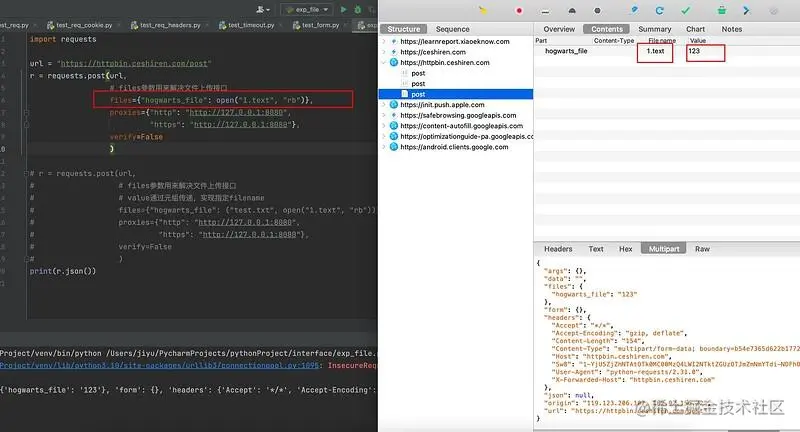Open the exp_file run configuration dropdown
This screenshot has height=432, width=800.
[307, 9]
